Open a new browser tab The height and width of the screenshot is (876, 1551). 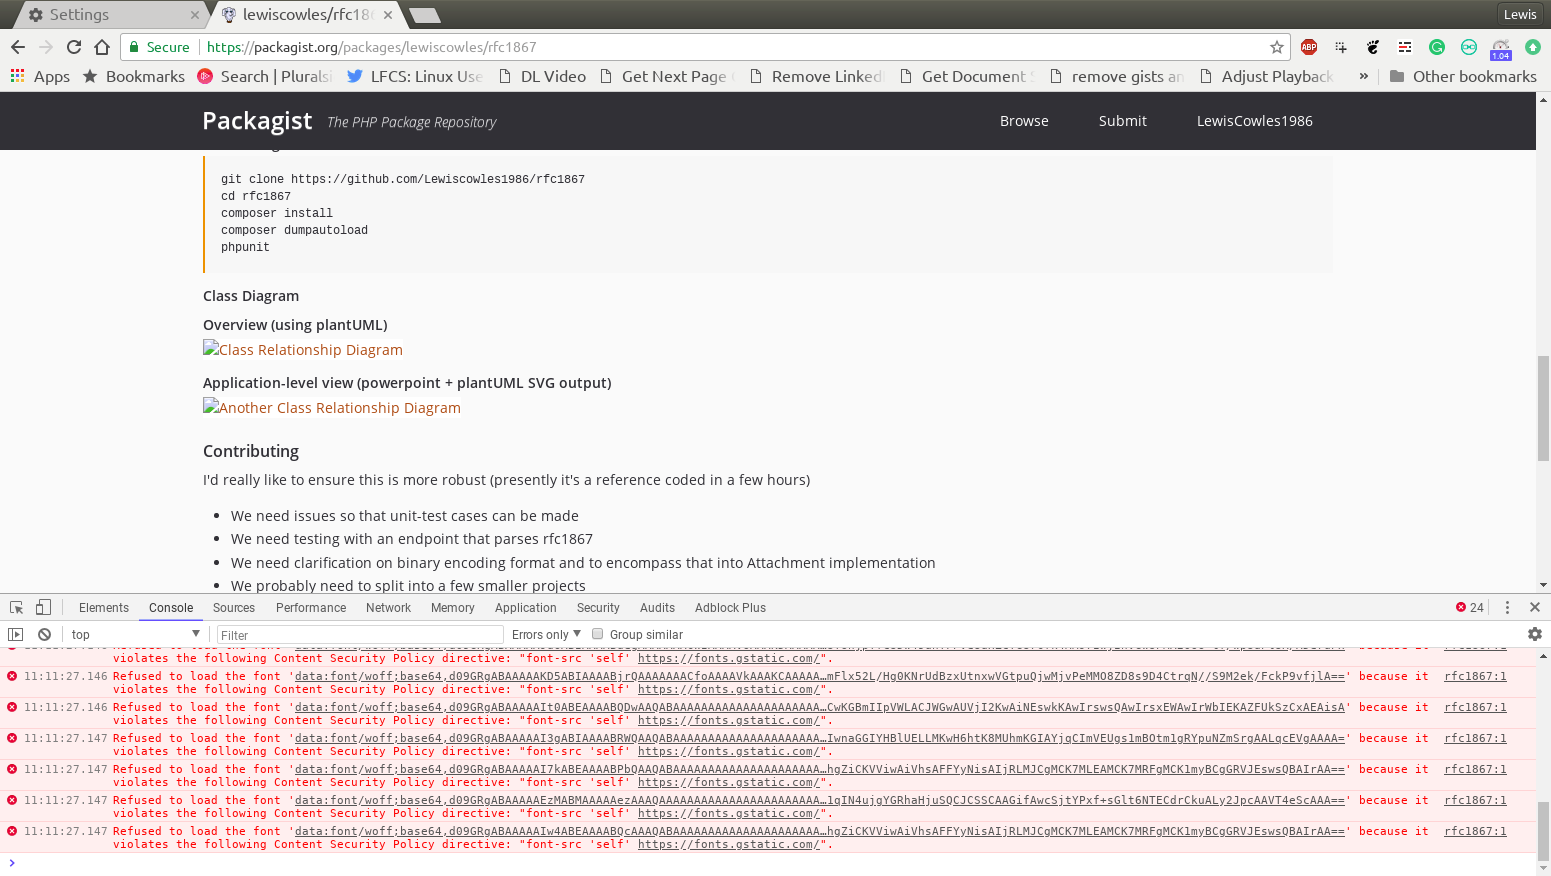(x=425, y=15)
